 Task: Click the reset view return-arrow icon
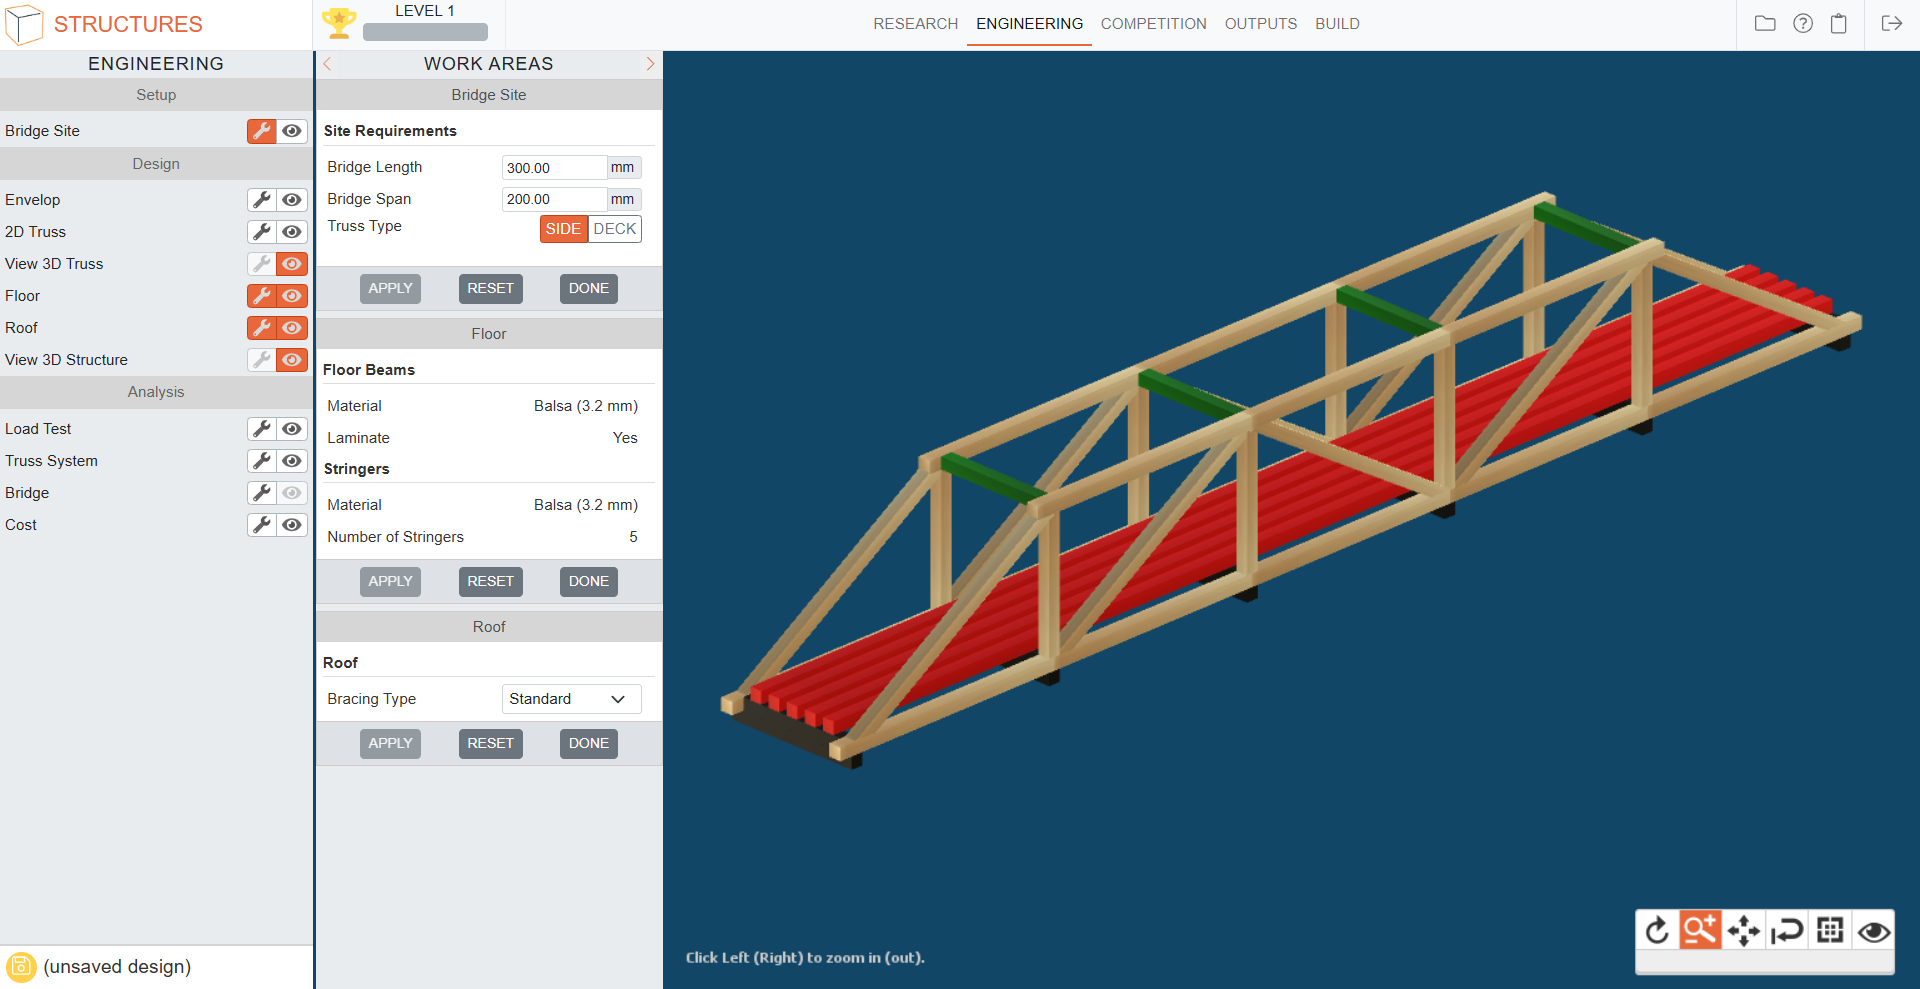pos(1786,931)
